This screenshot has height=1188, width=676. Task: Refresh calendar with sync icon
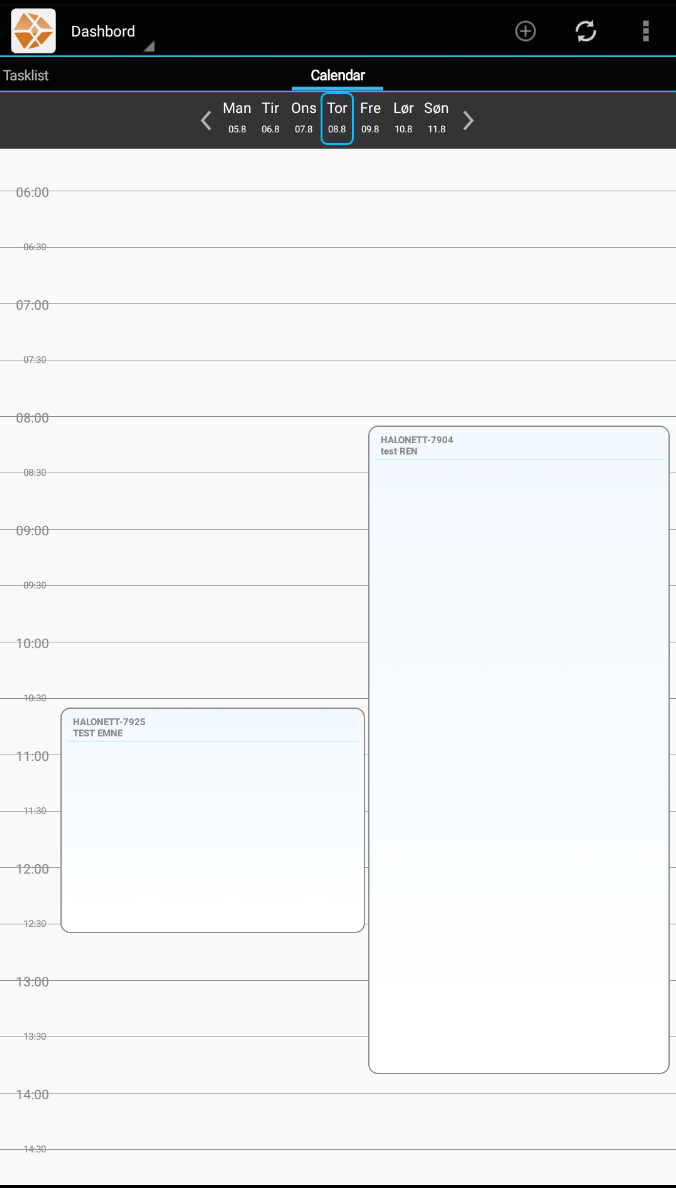[586, 31]
